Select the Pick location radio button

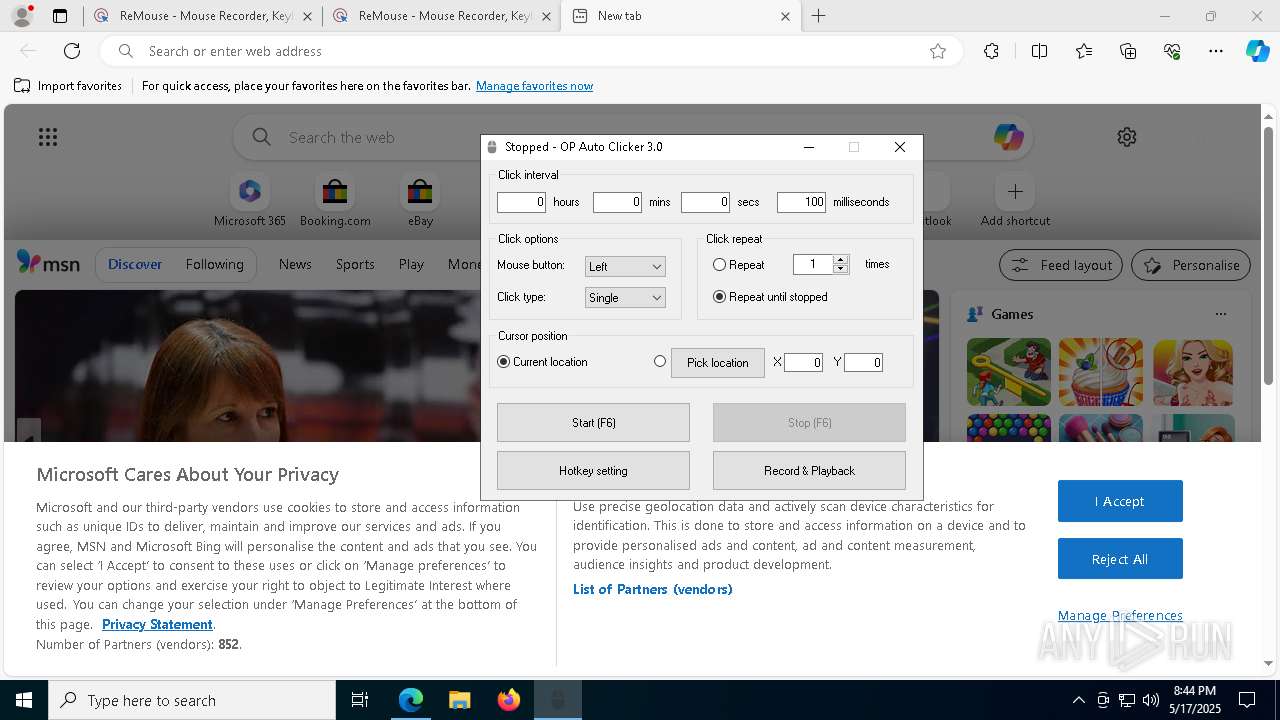[659, 362]
